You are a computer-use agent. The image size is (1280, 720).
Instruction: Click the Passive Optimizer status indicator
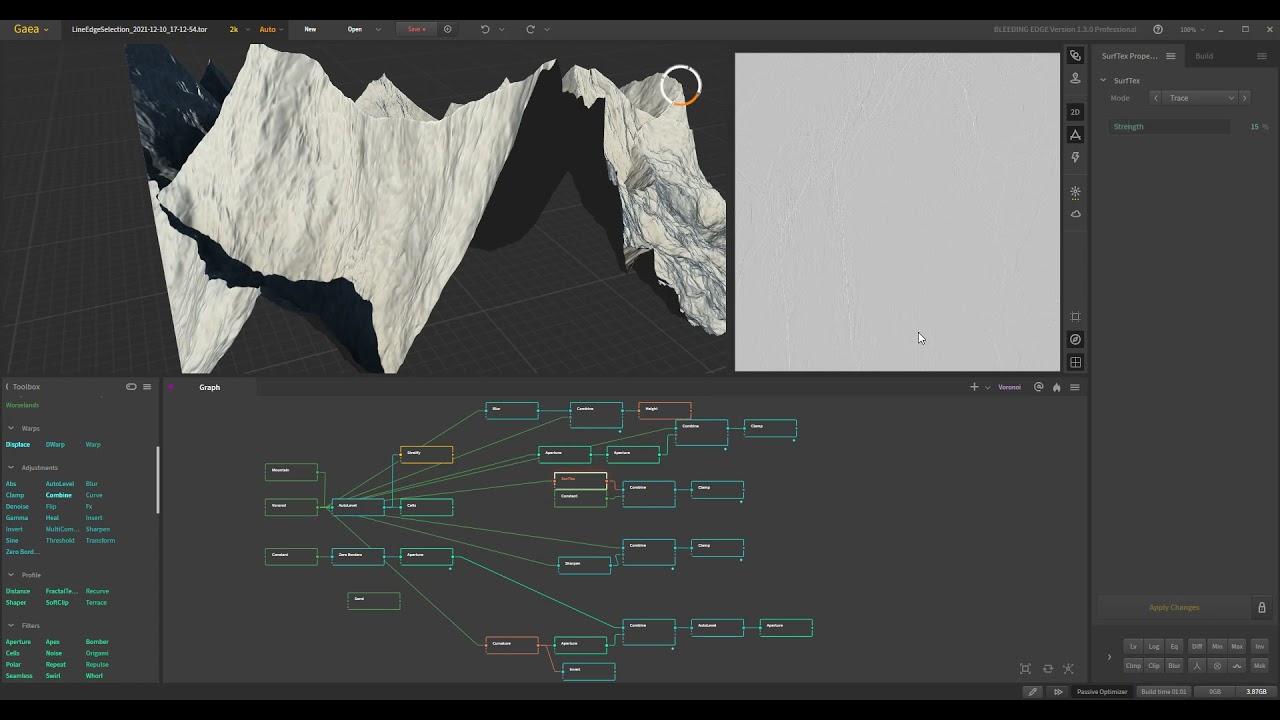point(1102,691)
